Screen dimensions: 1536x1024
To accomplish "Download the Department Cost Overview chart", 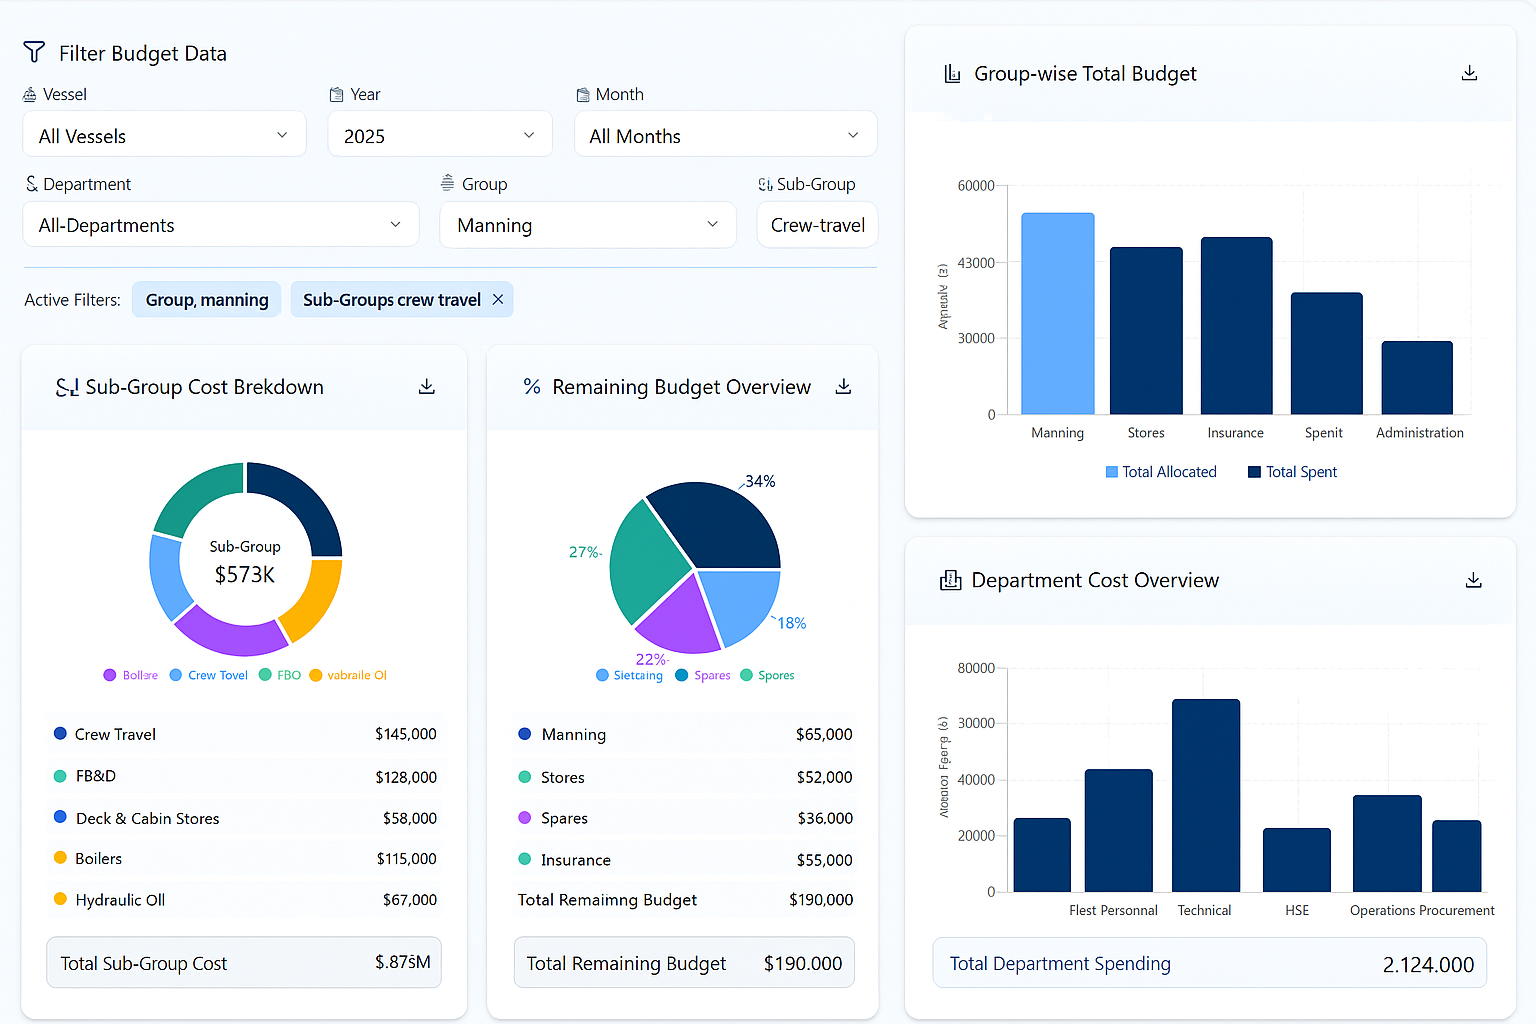I will pyautogui.click(x=1473, y=580).
